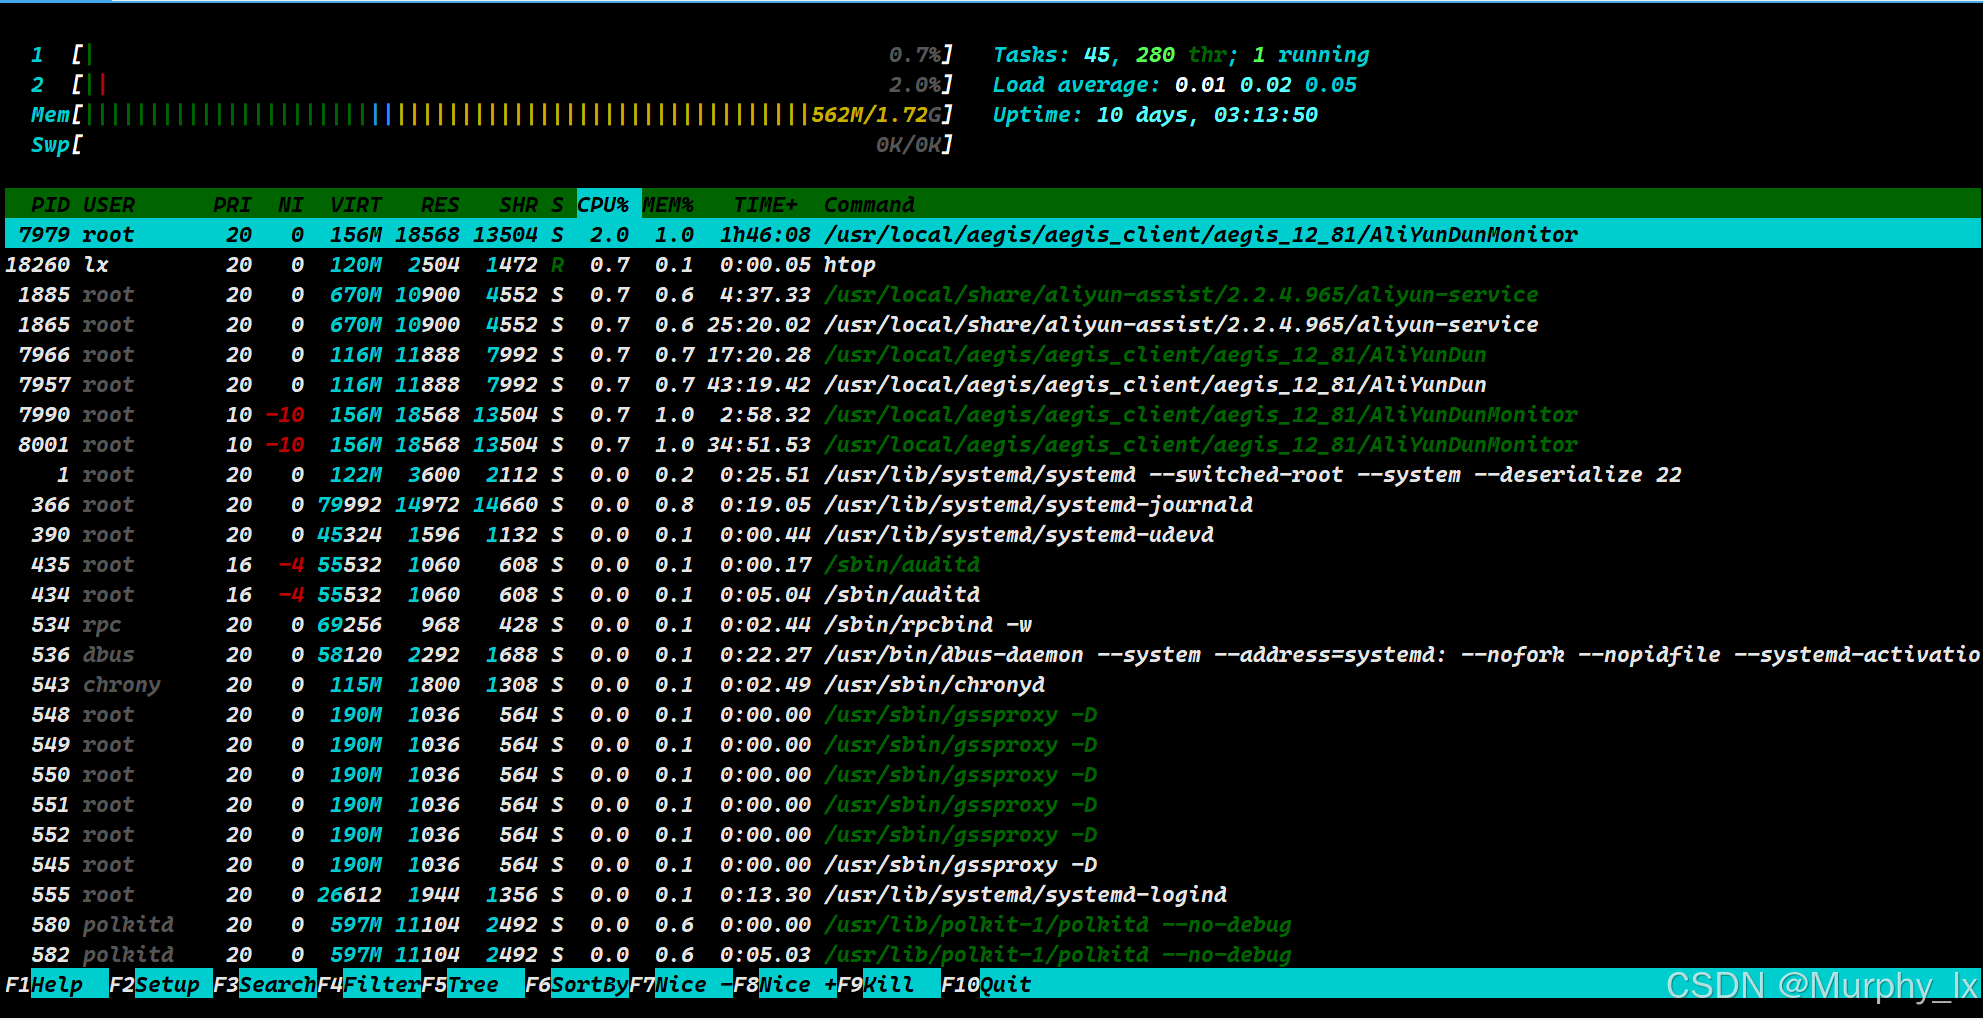Image resolution: width=1983 pixels, height=1020 pixels.
Task: Select gssproxy row PID 549
Action: [x=992, y=744]
